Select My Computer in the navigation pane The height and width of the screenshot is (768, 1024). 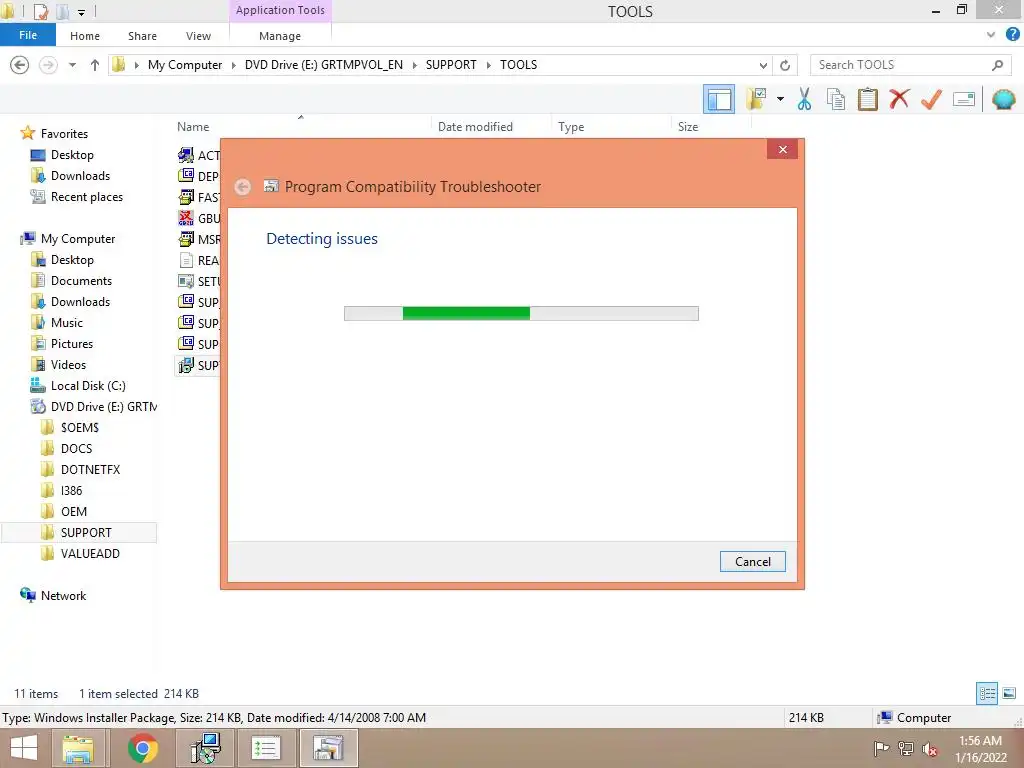(78, 238)
